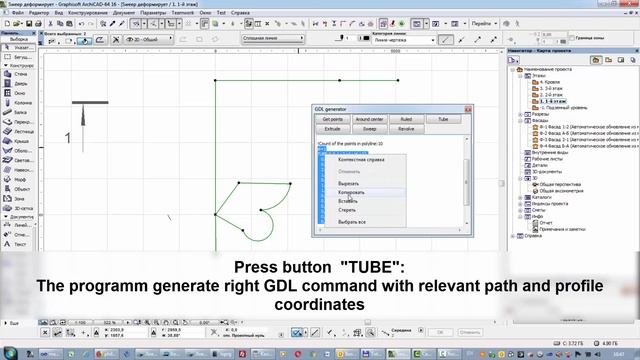The height and width of the screenshot is (360, 640).
Task: Select the Wall tool (Стена)
Action: pos(18,74)
